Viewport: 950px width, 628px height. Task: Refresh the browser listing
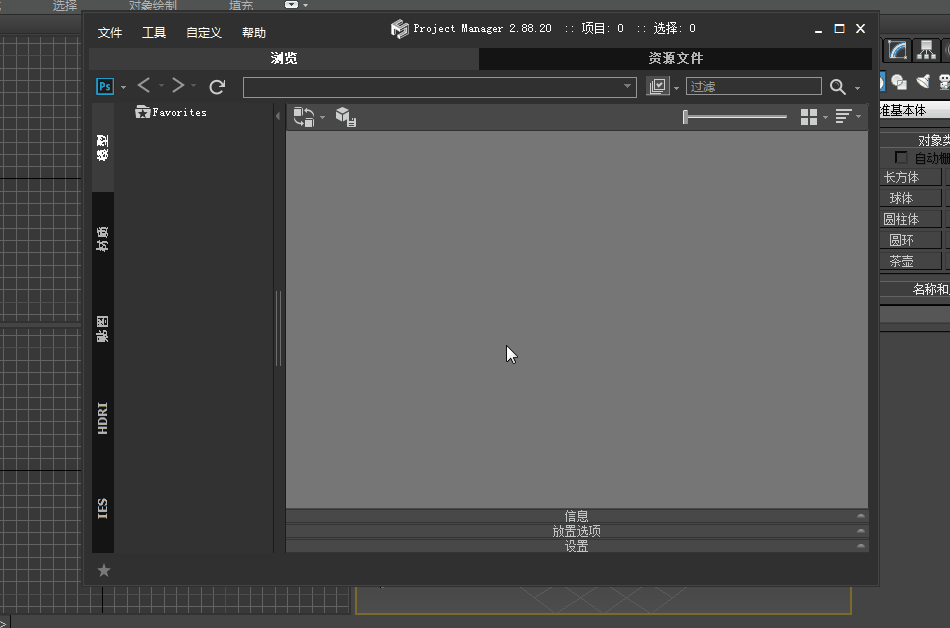point(217,87)
